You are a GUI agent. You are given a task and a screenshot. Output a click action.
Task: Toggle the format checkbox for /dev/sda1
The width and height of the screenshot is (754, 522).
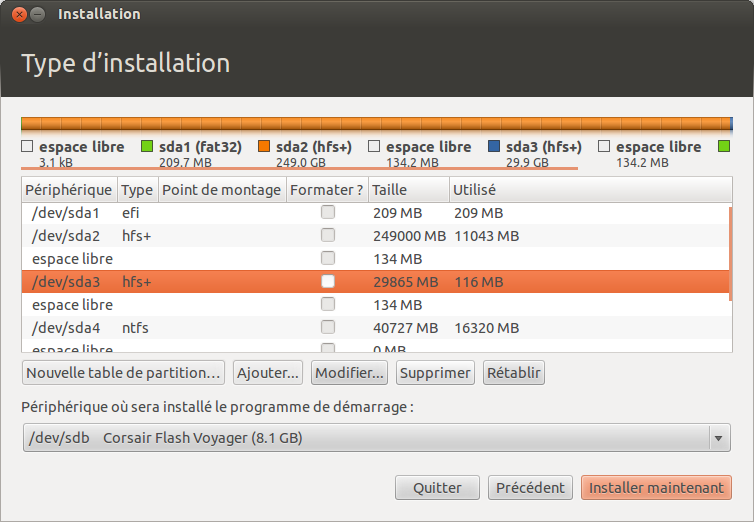(328, 212)
